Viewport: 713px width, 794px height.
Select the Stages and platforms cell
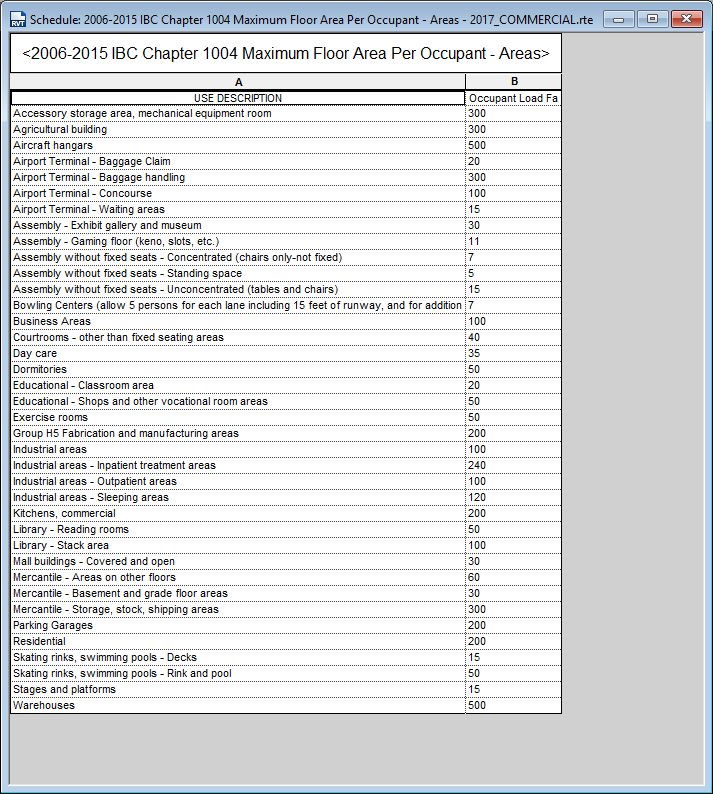coord(238,689)
